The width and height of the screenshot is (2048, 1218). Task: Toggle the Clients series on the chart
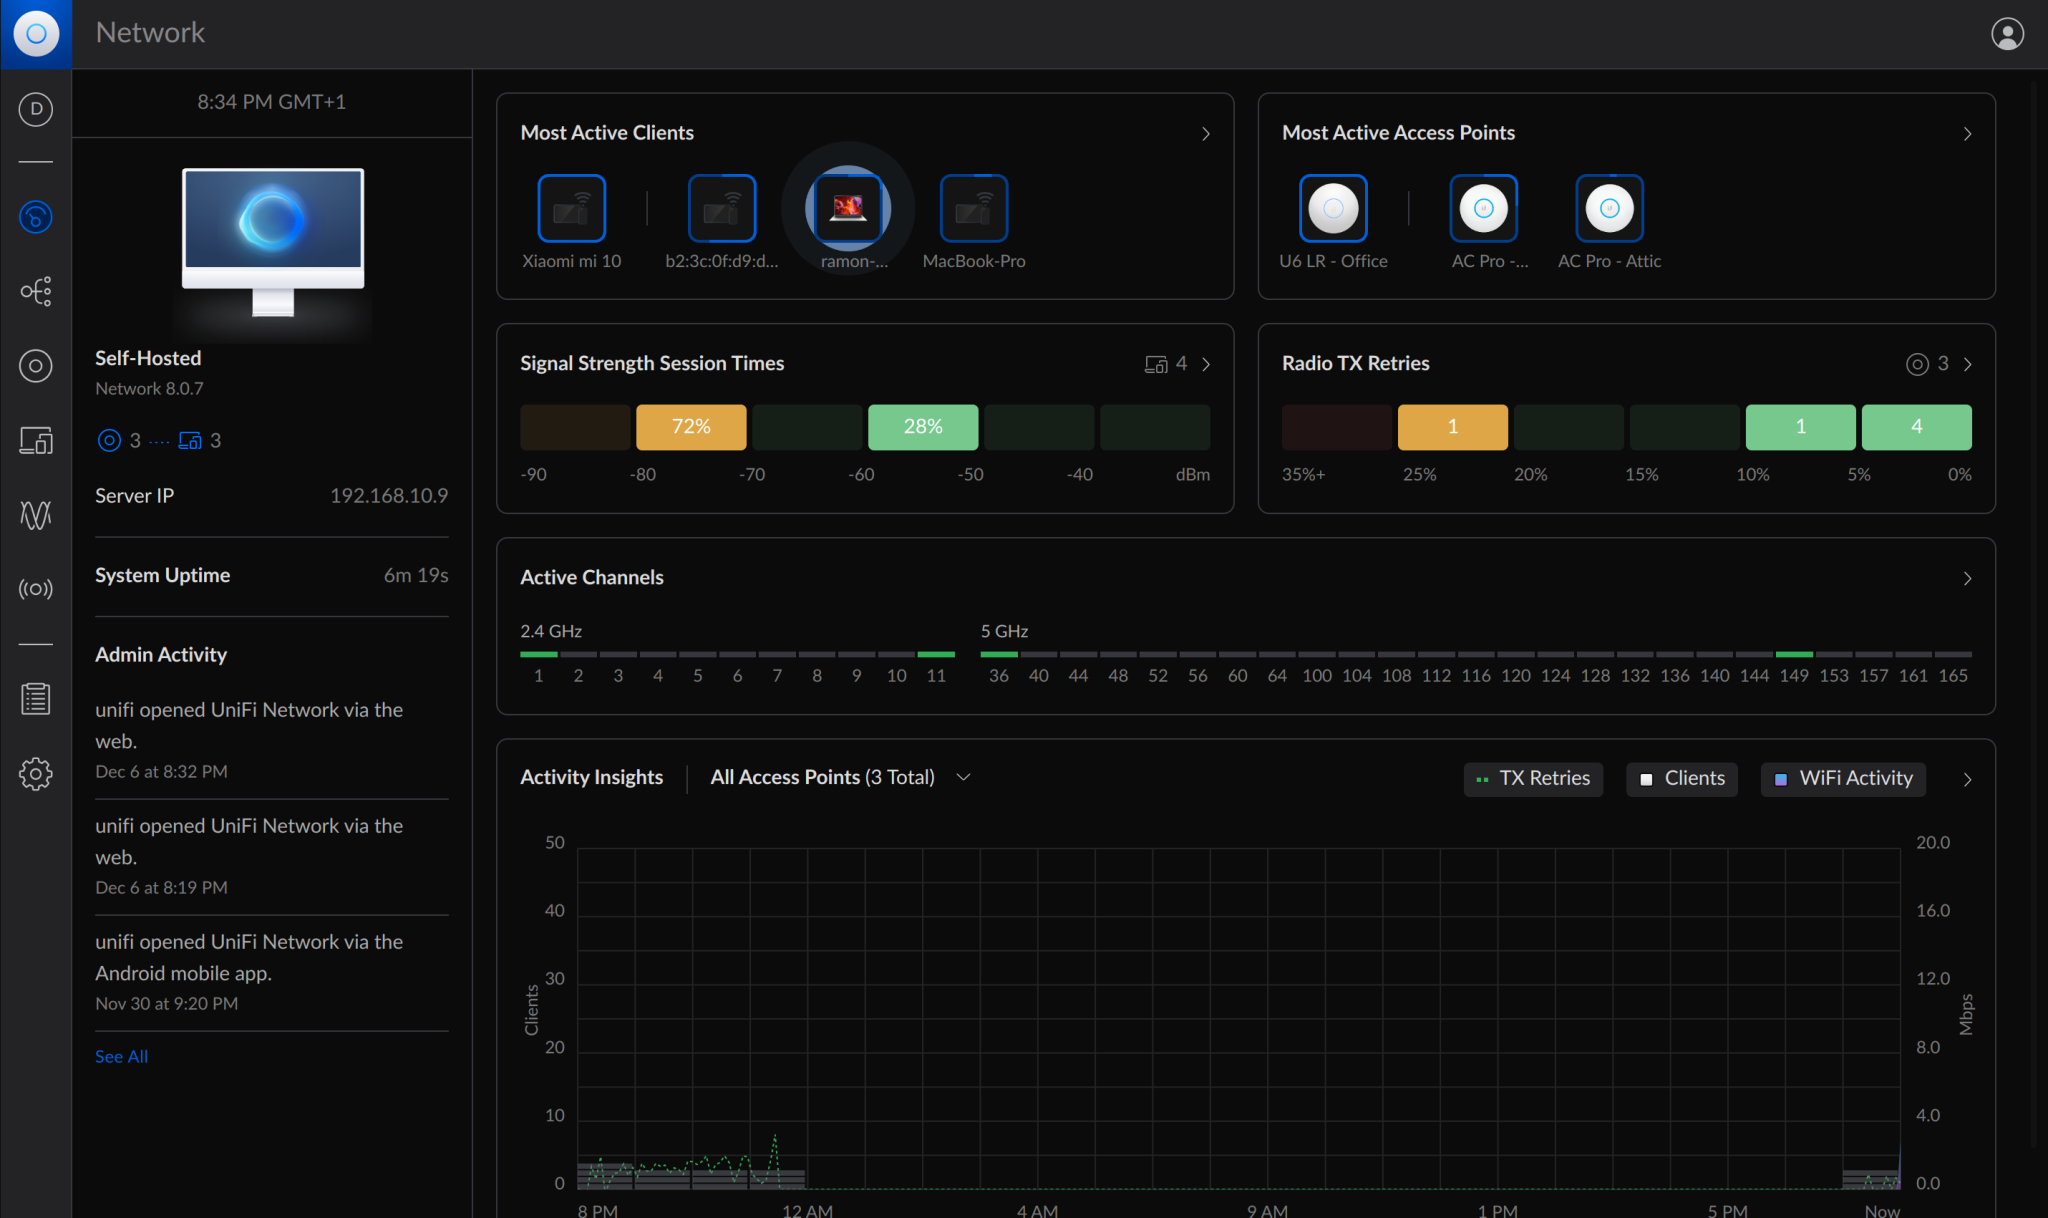1681,778
